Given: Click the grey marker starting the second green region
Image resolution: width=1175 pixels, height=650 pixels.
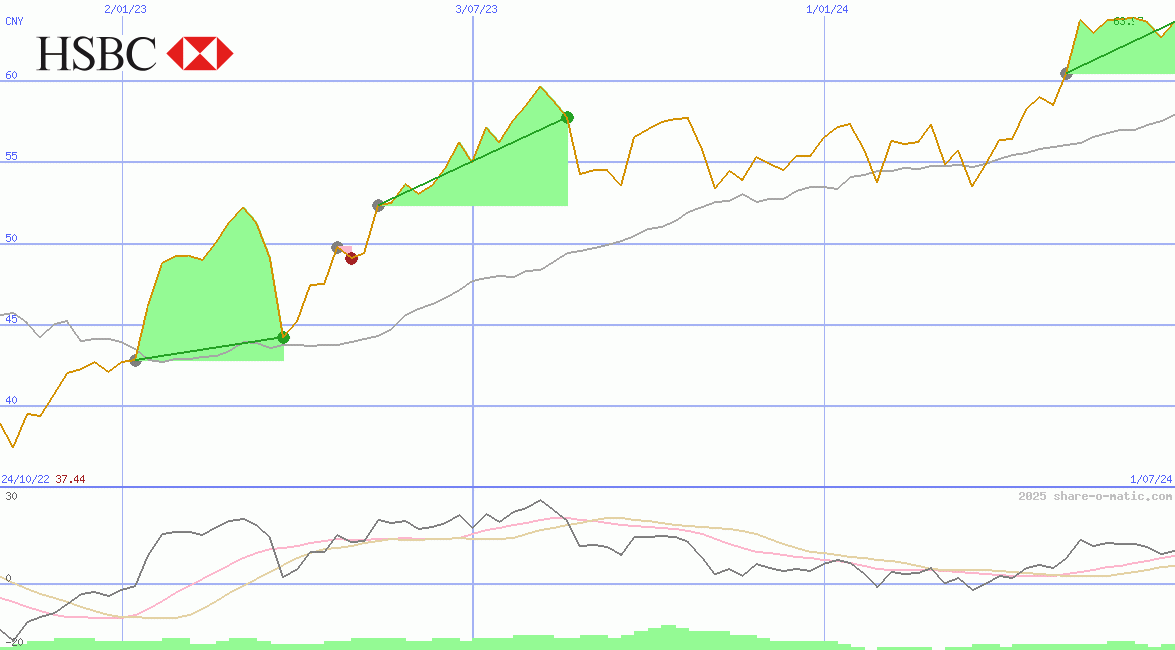Looking at the screenshot, I should click(378, 205).
